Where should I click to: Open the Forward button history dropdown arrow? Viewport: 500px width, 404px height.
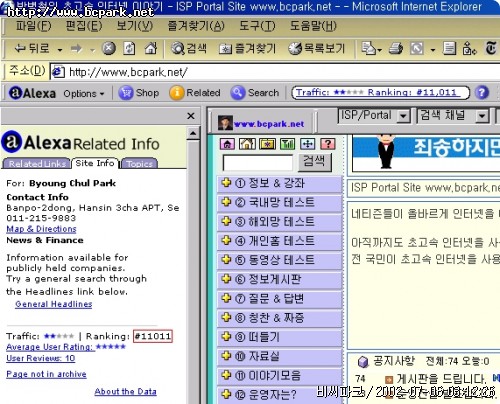coord(92,50)
